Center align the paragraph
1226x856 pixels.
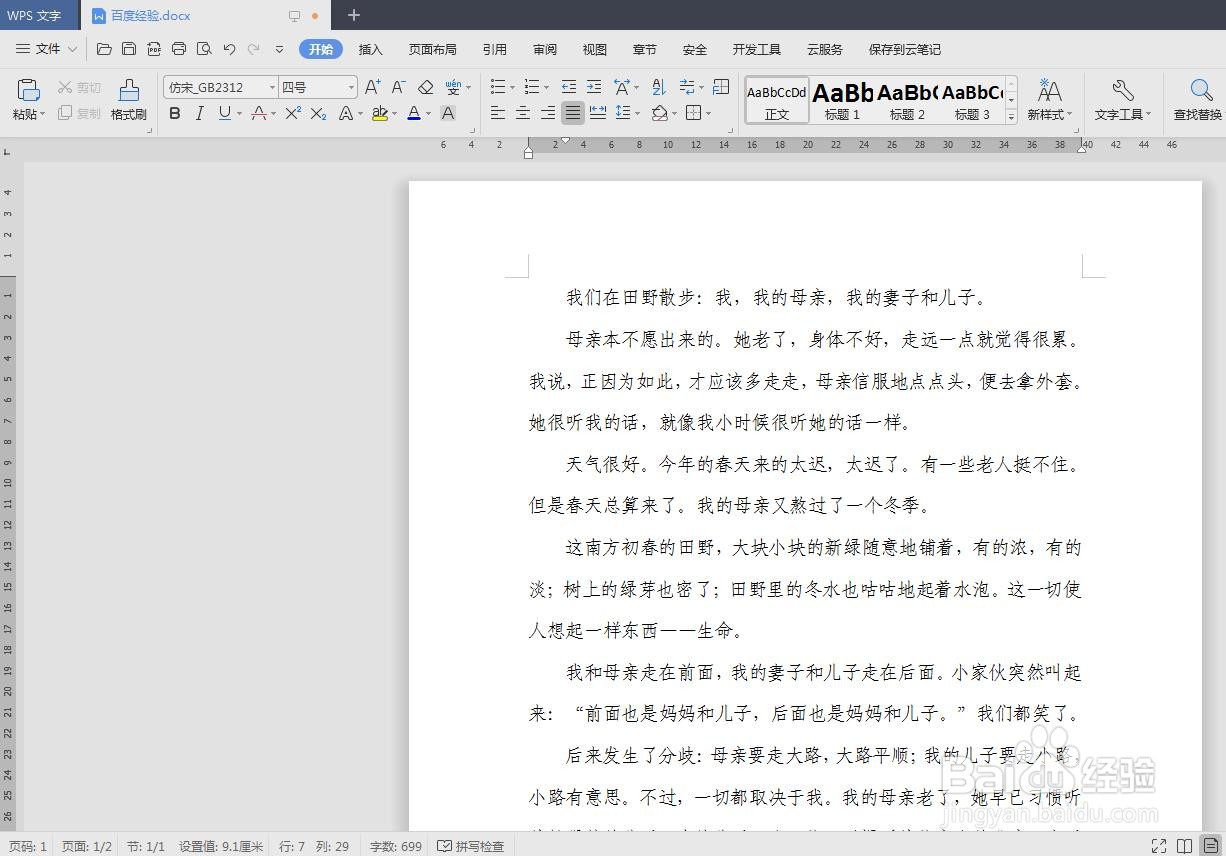click(522, 114)
